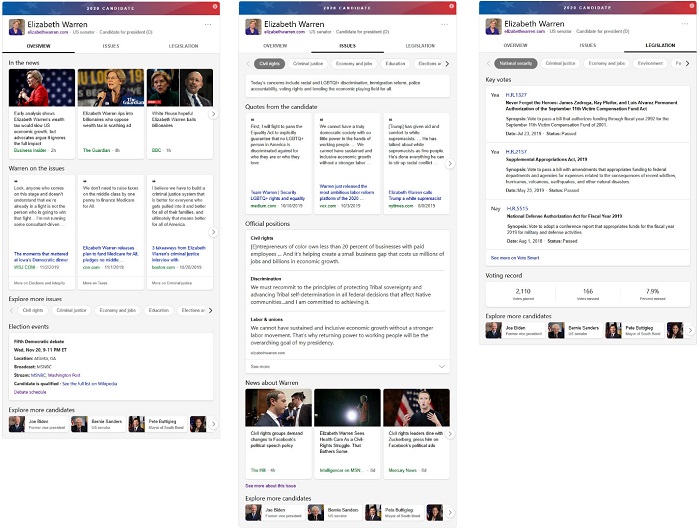
Task: Open more options ellipsis in Overview panel
Action: click(208, 24)
